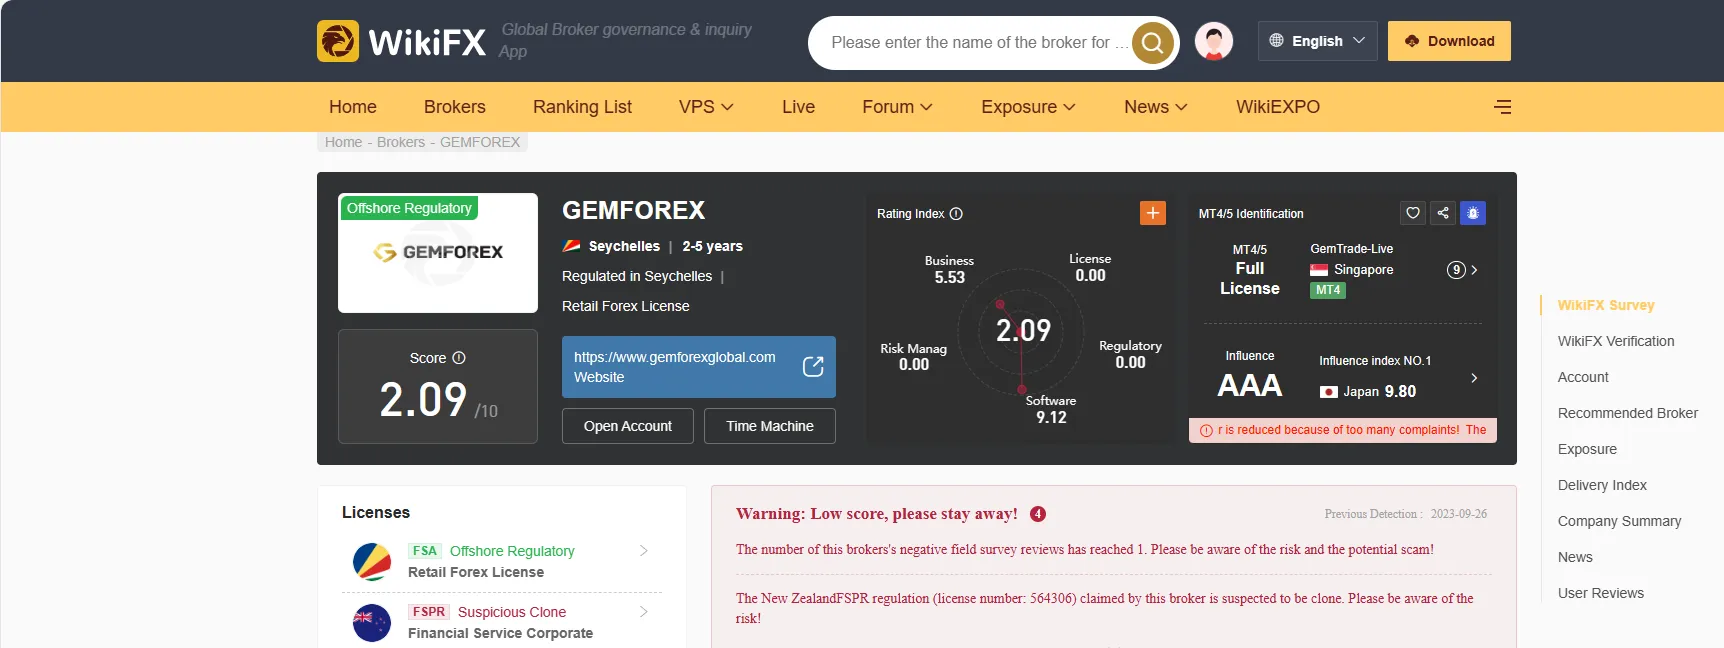
Task: Jump to WikiFX Survey section
Action: (1606, 305)
